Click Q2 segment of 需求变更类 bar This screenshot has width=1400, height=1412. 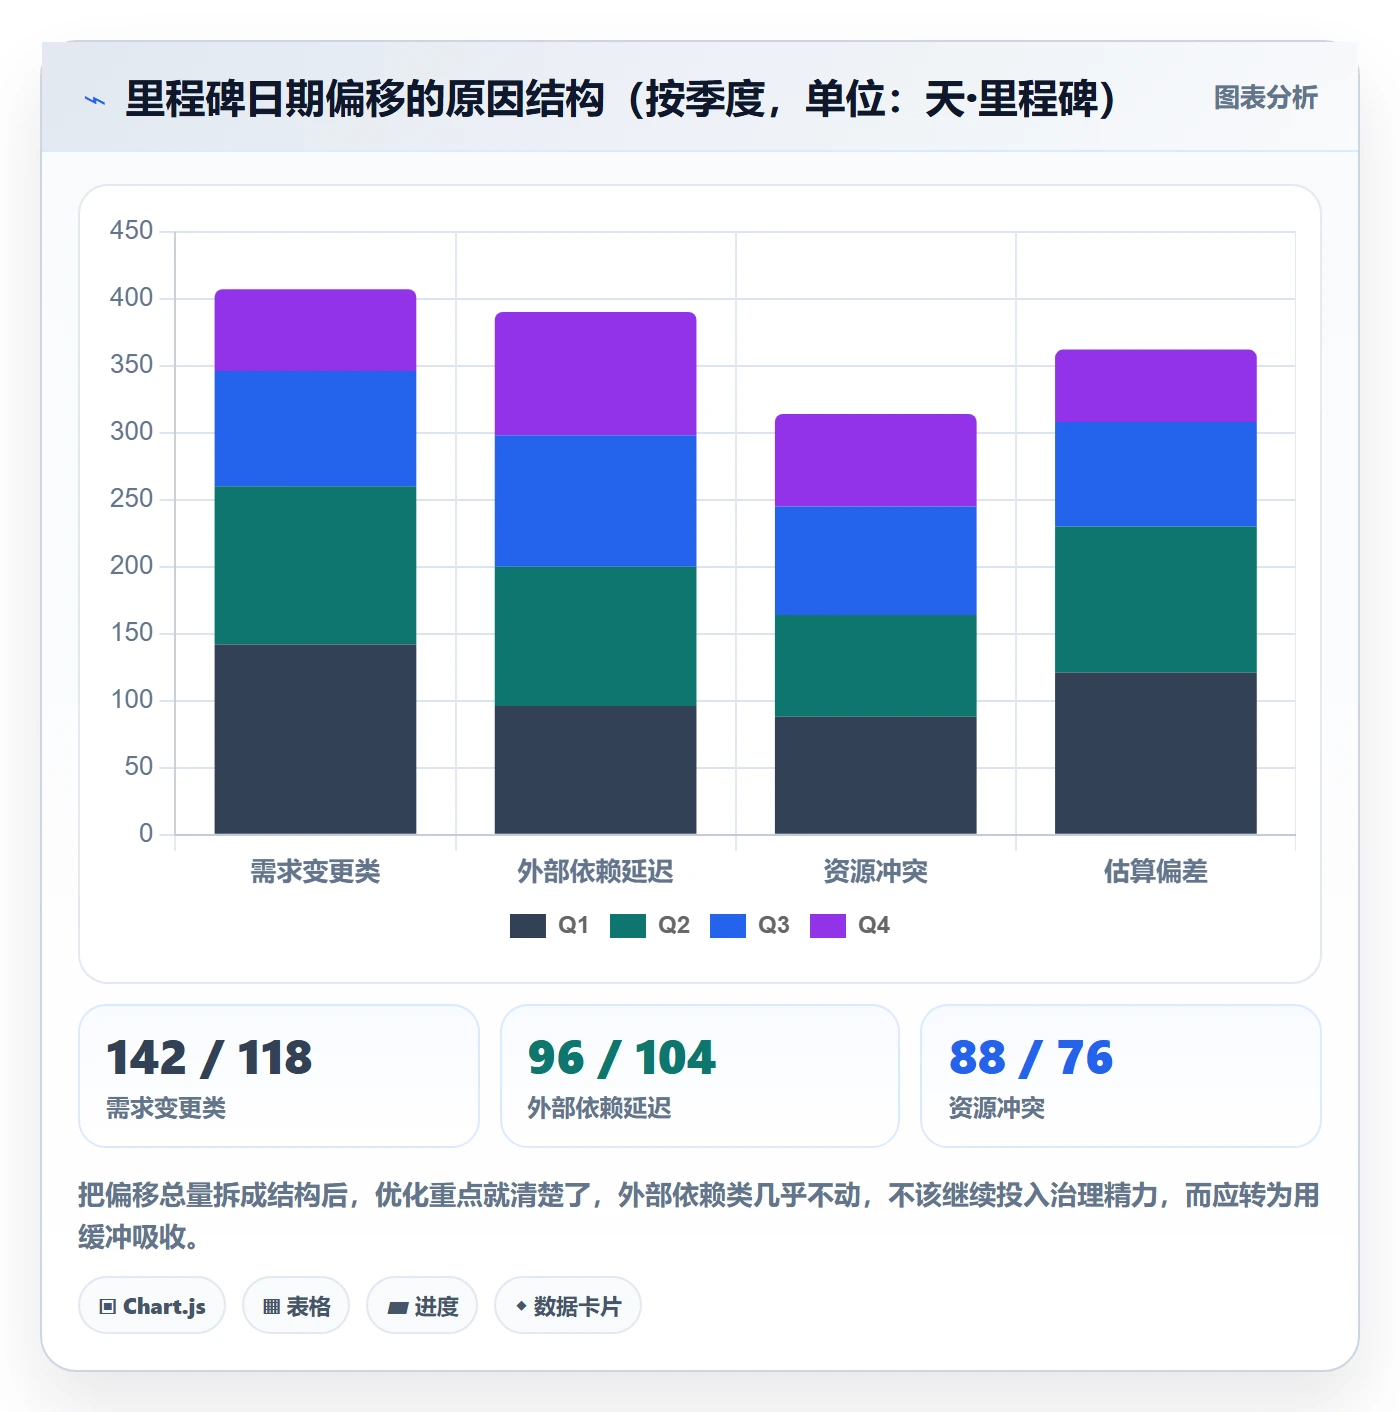pos(315,565)
